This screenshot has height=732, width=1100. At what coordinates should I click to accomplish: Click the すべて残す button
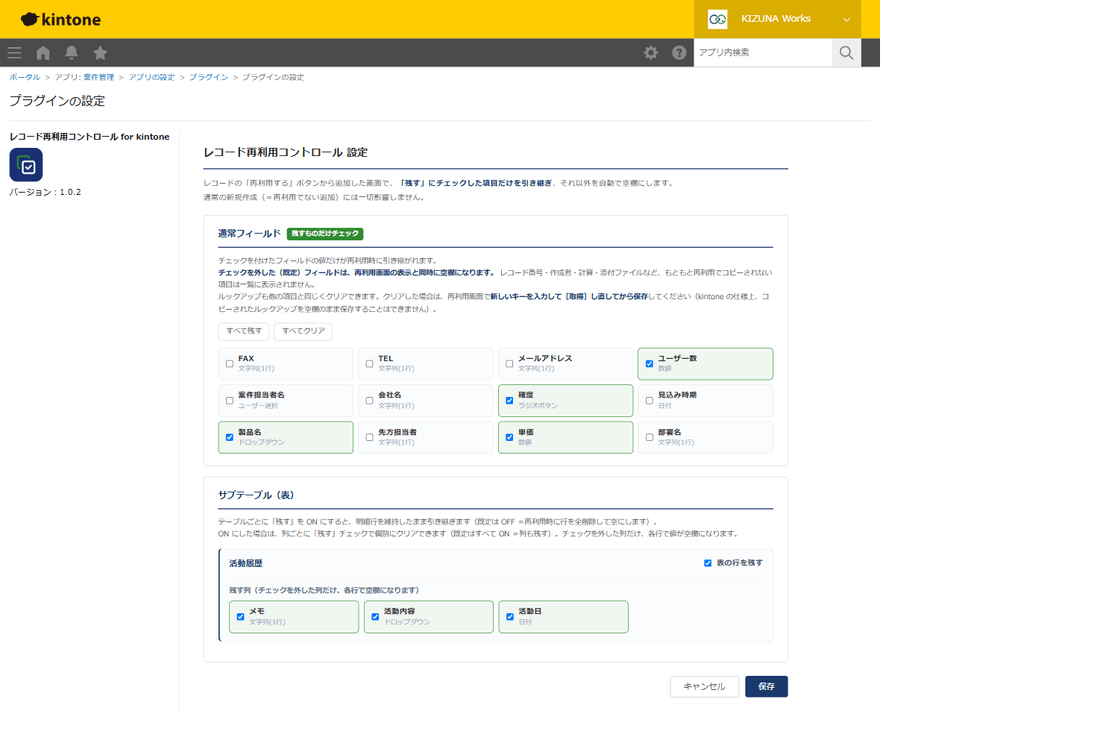click(243, 331)
